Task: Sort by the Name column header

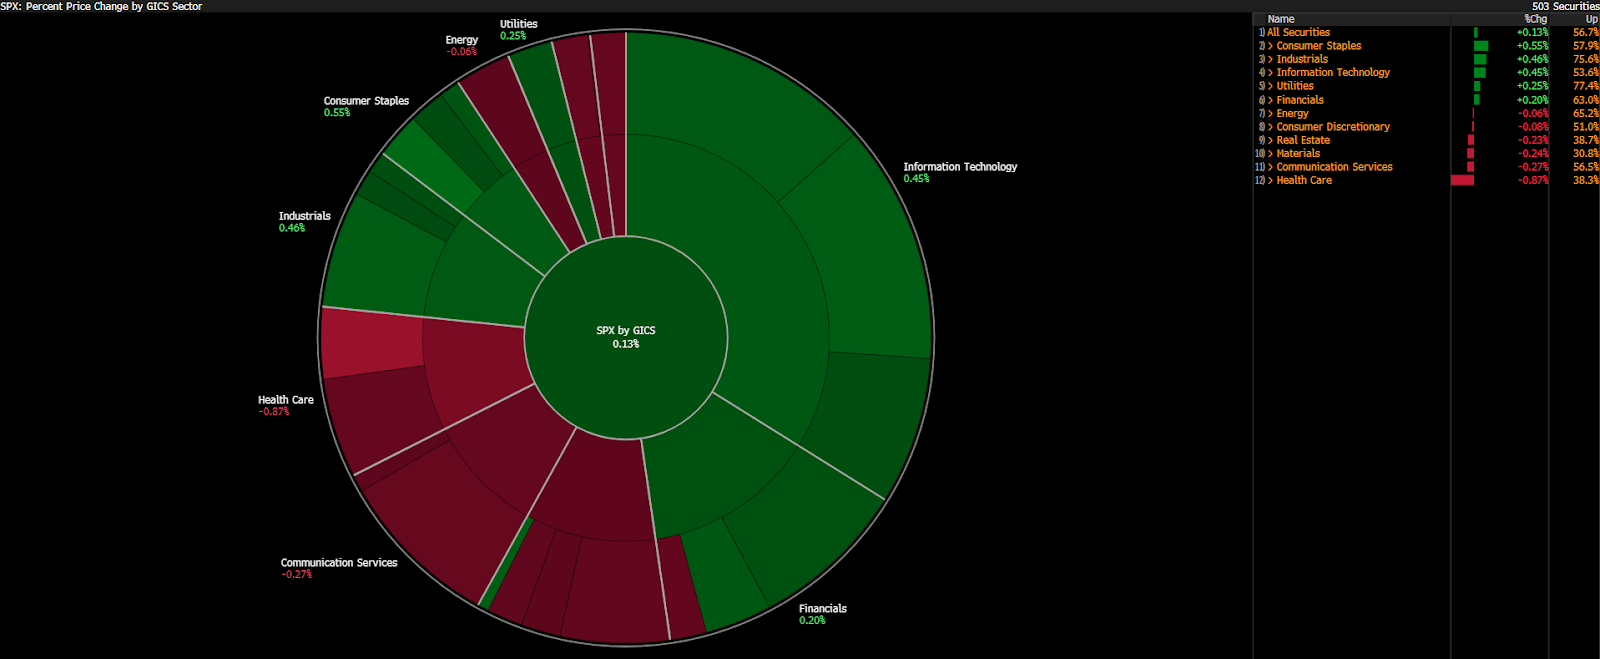Action: point(1281,19)
